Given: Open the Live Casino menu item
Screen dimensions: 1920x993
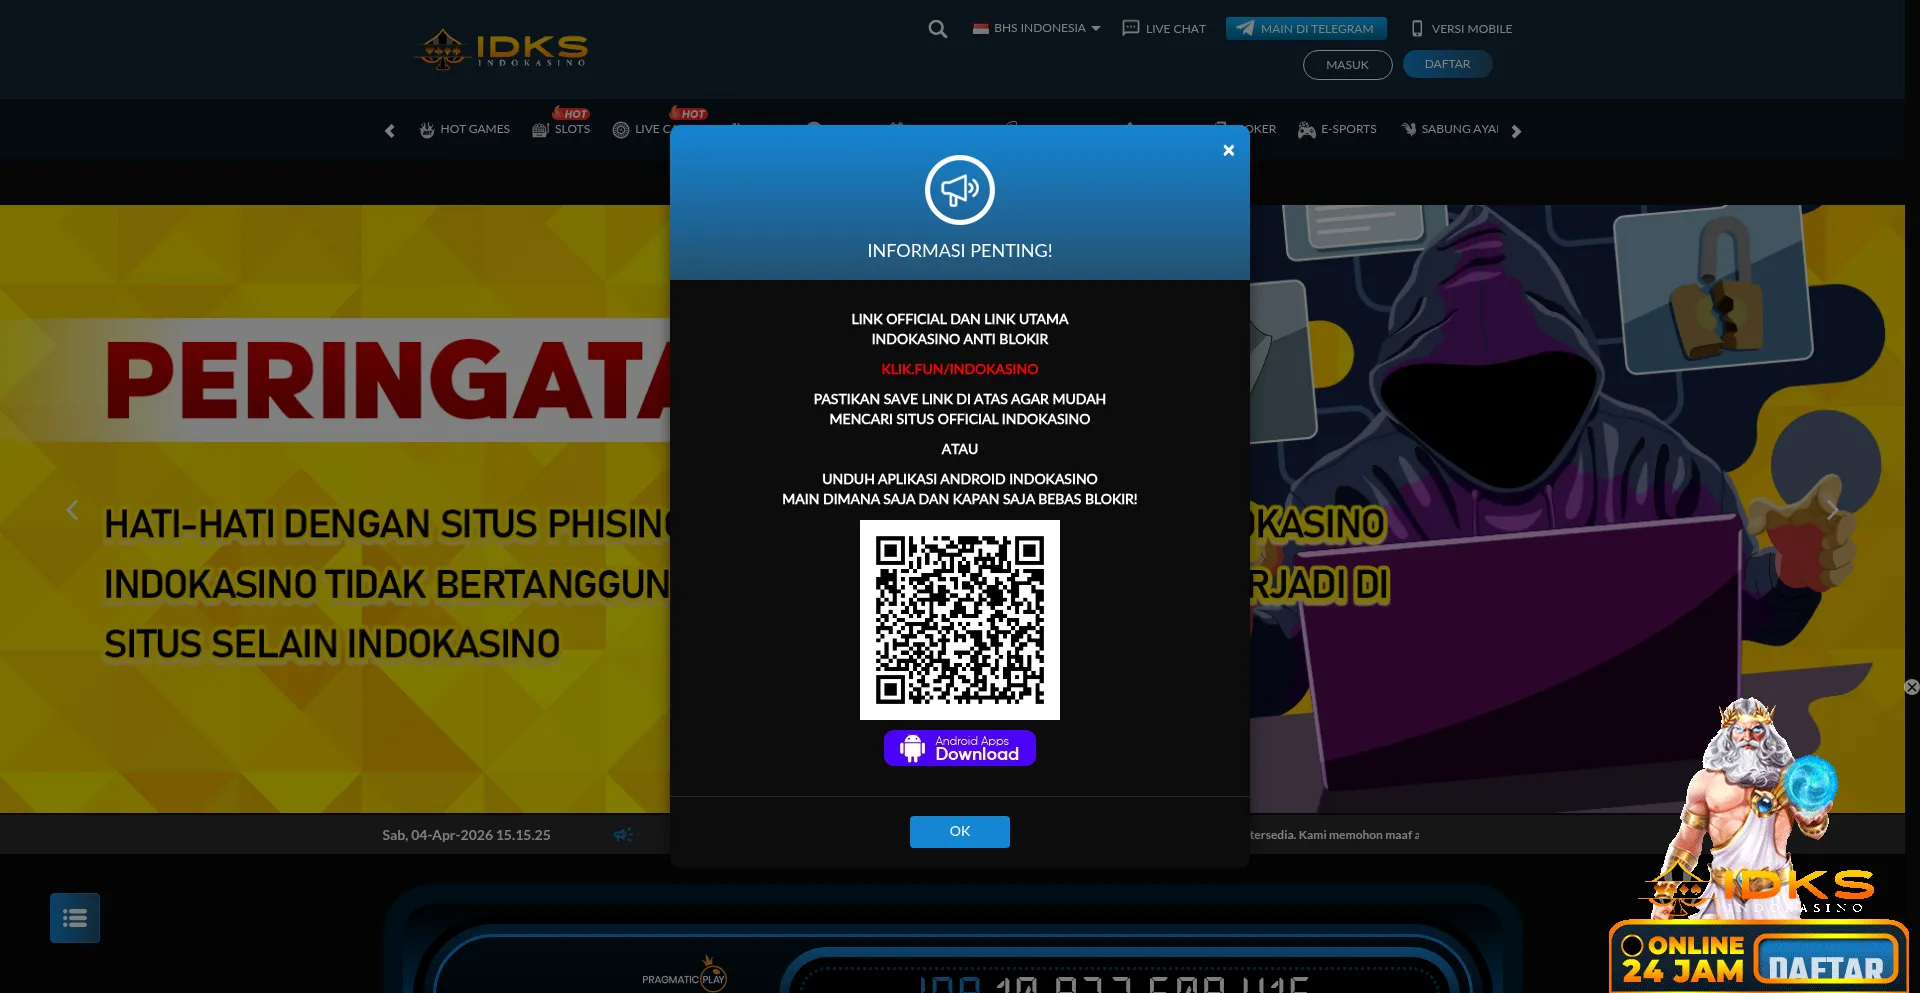Looking at the screenshot, I should pyautogui.click(x=641, y=129).
